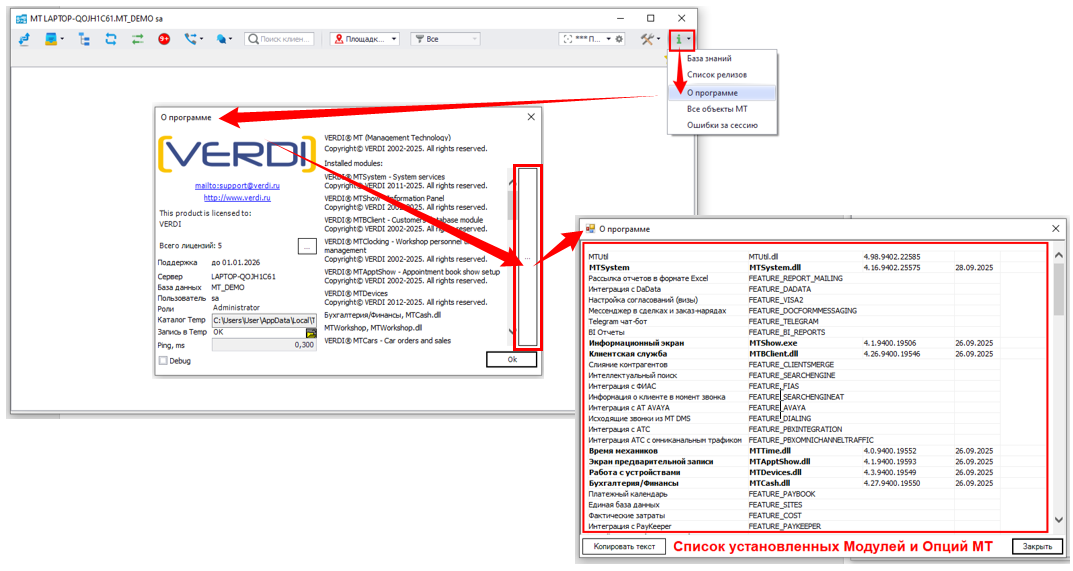
Task: Enable the Debug checkbox
Action: (164, 361)
